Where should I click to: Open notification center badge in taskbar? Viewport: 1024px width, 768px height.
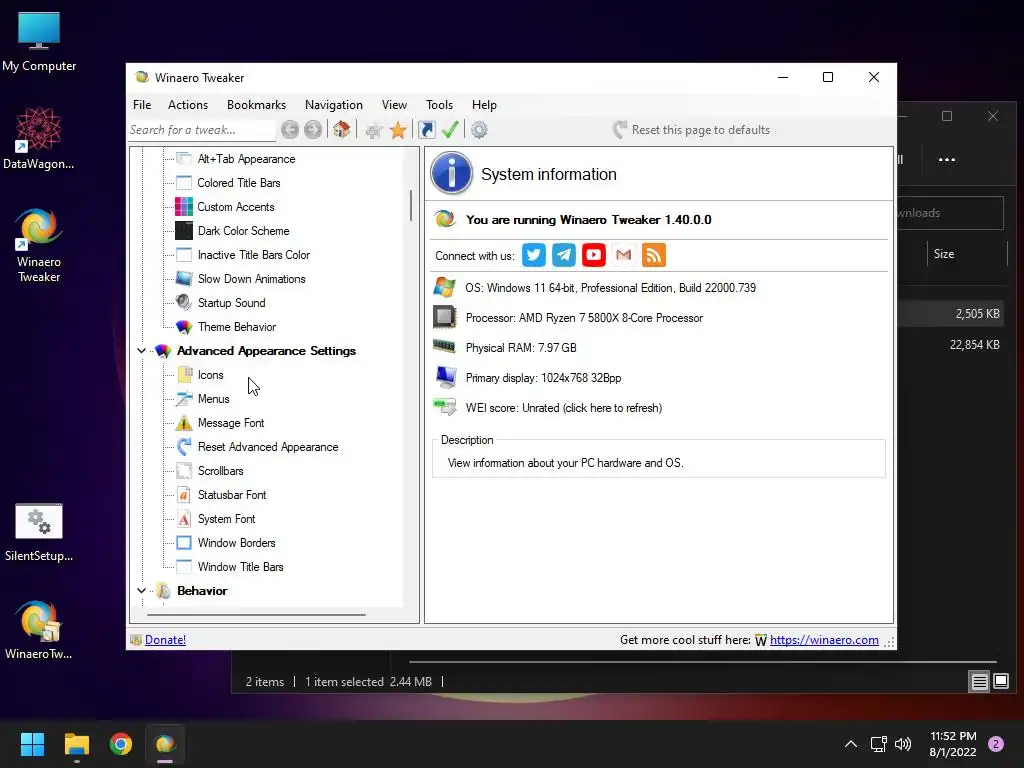click(996, 744)
